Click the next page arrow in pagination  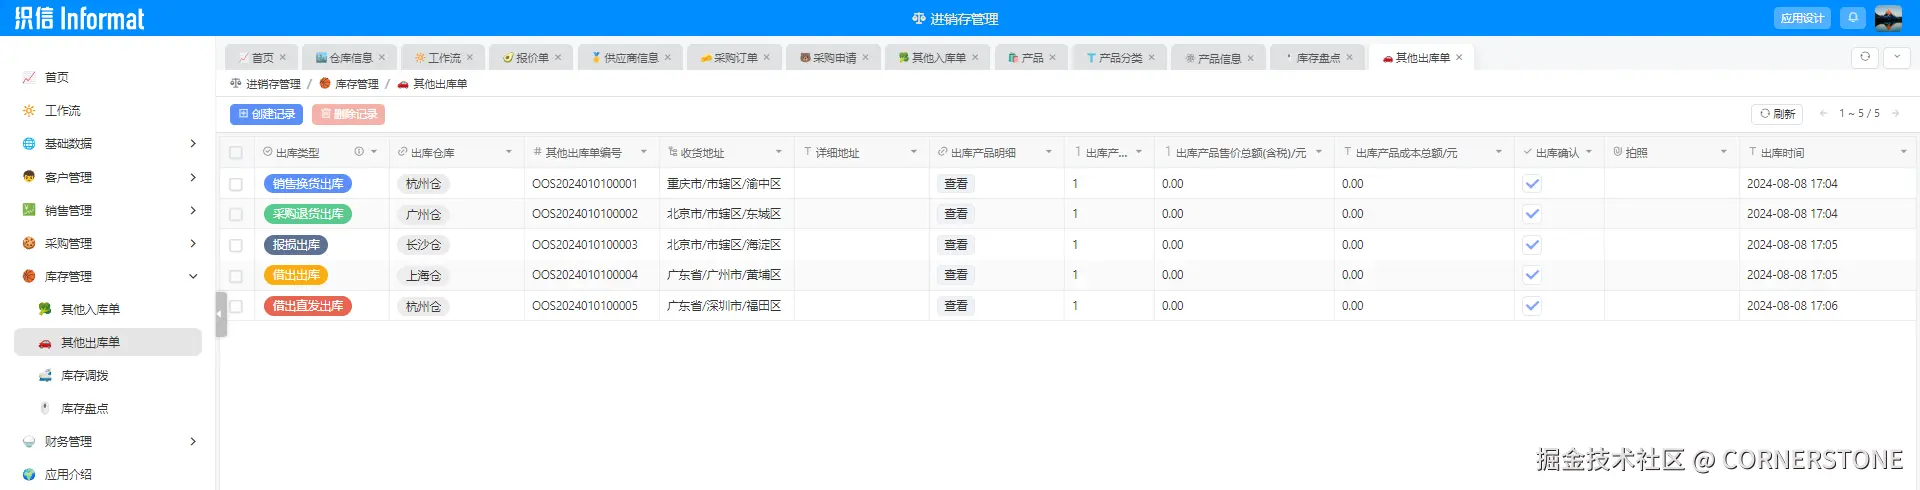tap(1895, 113)
